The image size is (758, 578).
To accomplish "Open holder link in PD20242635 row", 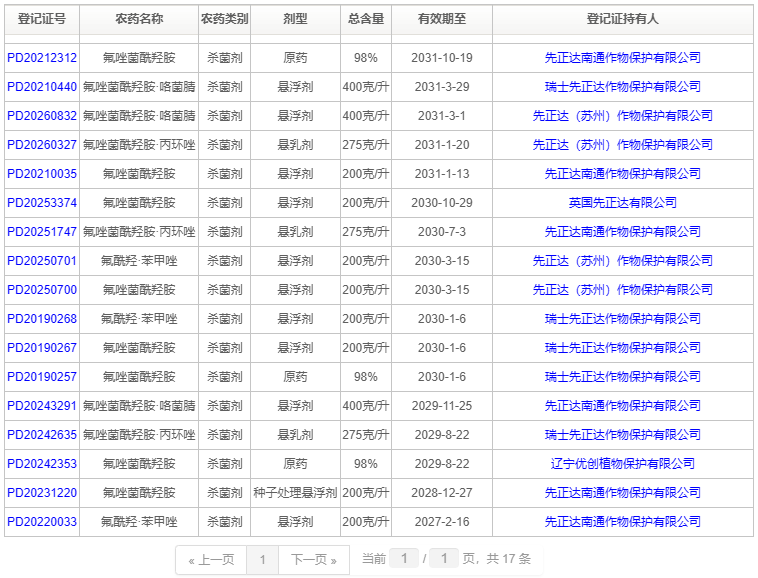I will click(x=623, y=435).
